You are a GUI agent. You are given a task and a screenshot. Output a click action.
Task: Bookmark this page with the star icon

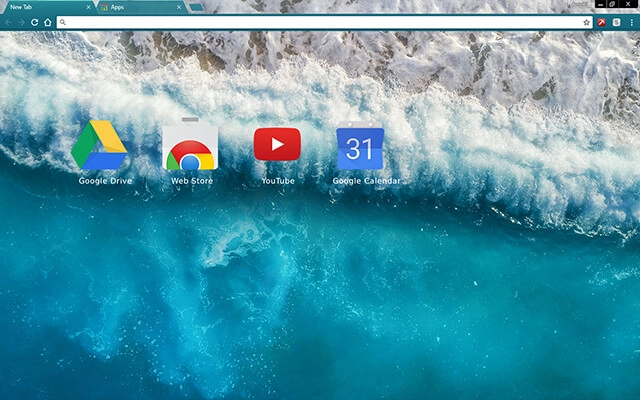point(587,22)
